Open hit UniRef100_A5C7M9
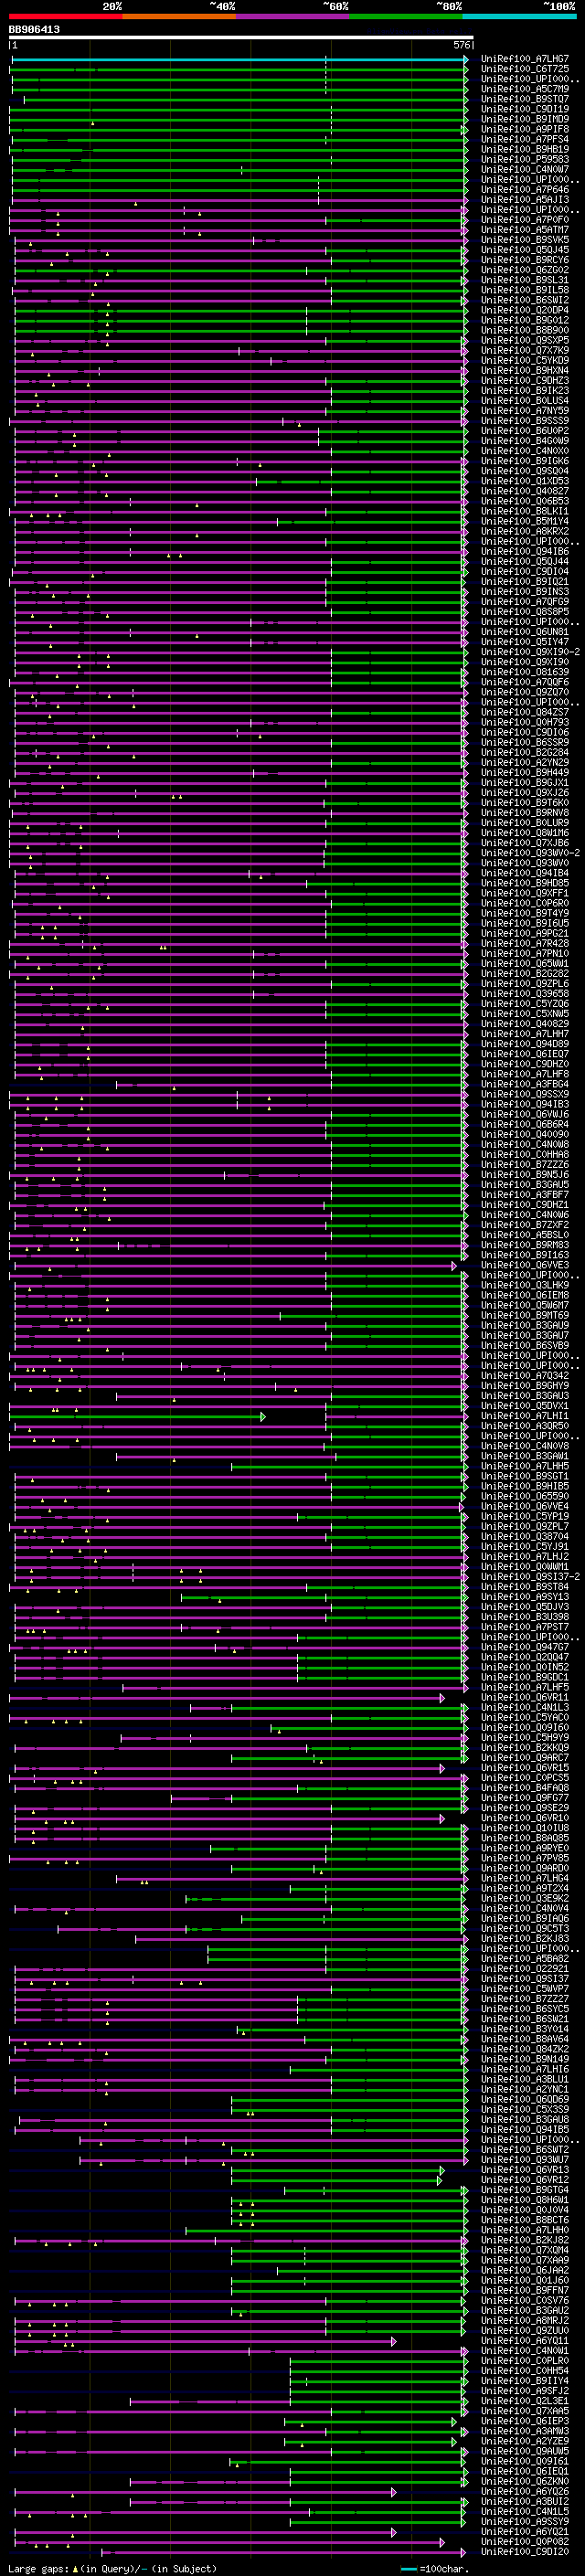Image resolution: width=585 pixels, height=2576 pixels. [524, 89]
